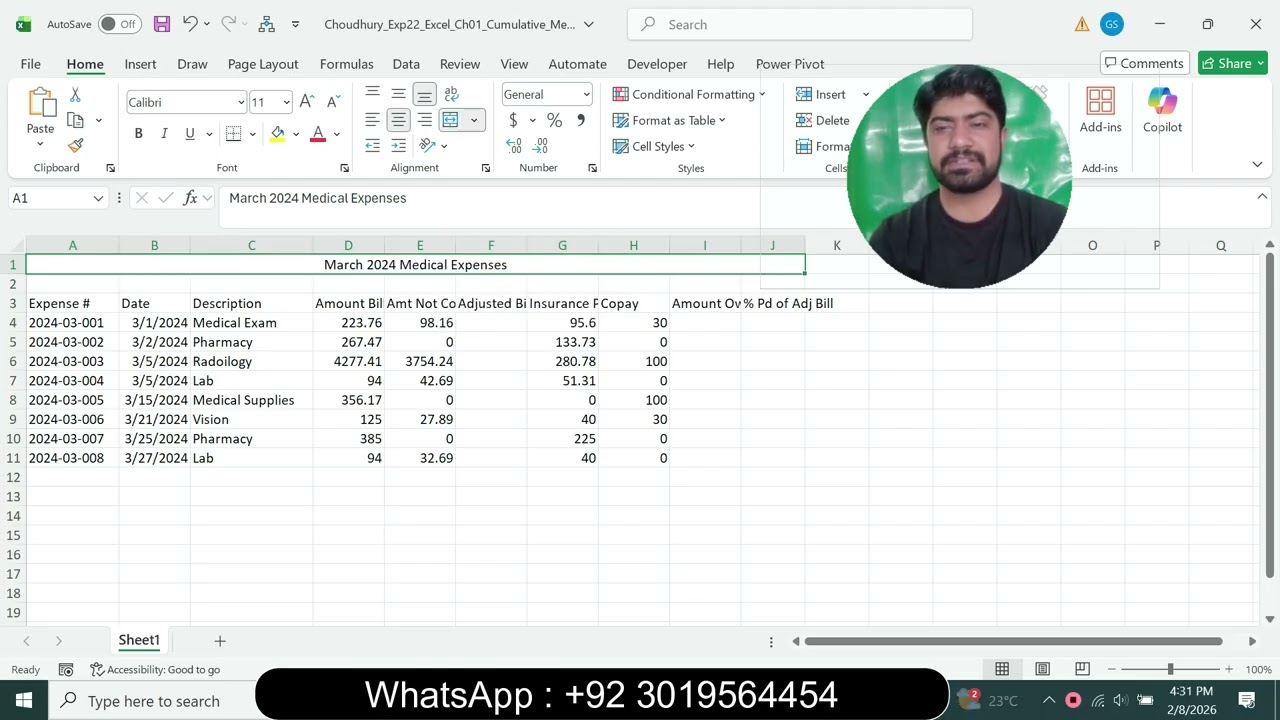
Task: Align text to the right
Action: pyautogui.click(x=425, y=120)
